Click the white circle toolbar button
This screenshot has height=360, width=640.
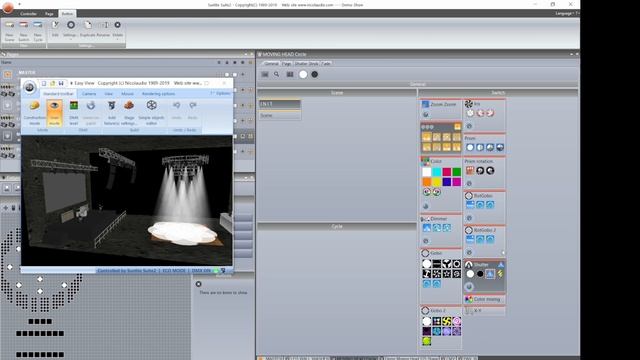click(x=303, y=74)
